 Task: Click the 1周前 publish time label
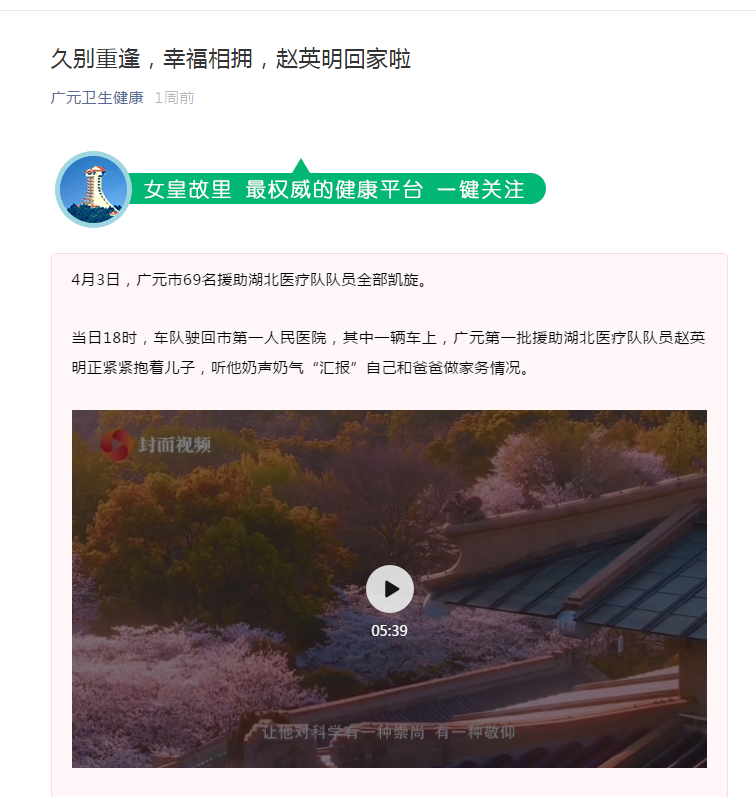click(174, 98)
